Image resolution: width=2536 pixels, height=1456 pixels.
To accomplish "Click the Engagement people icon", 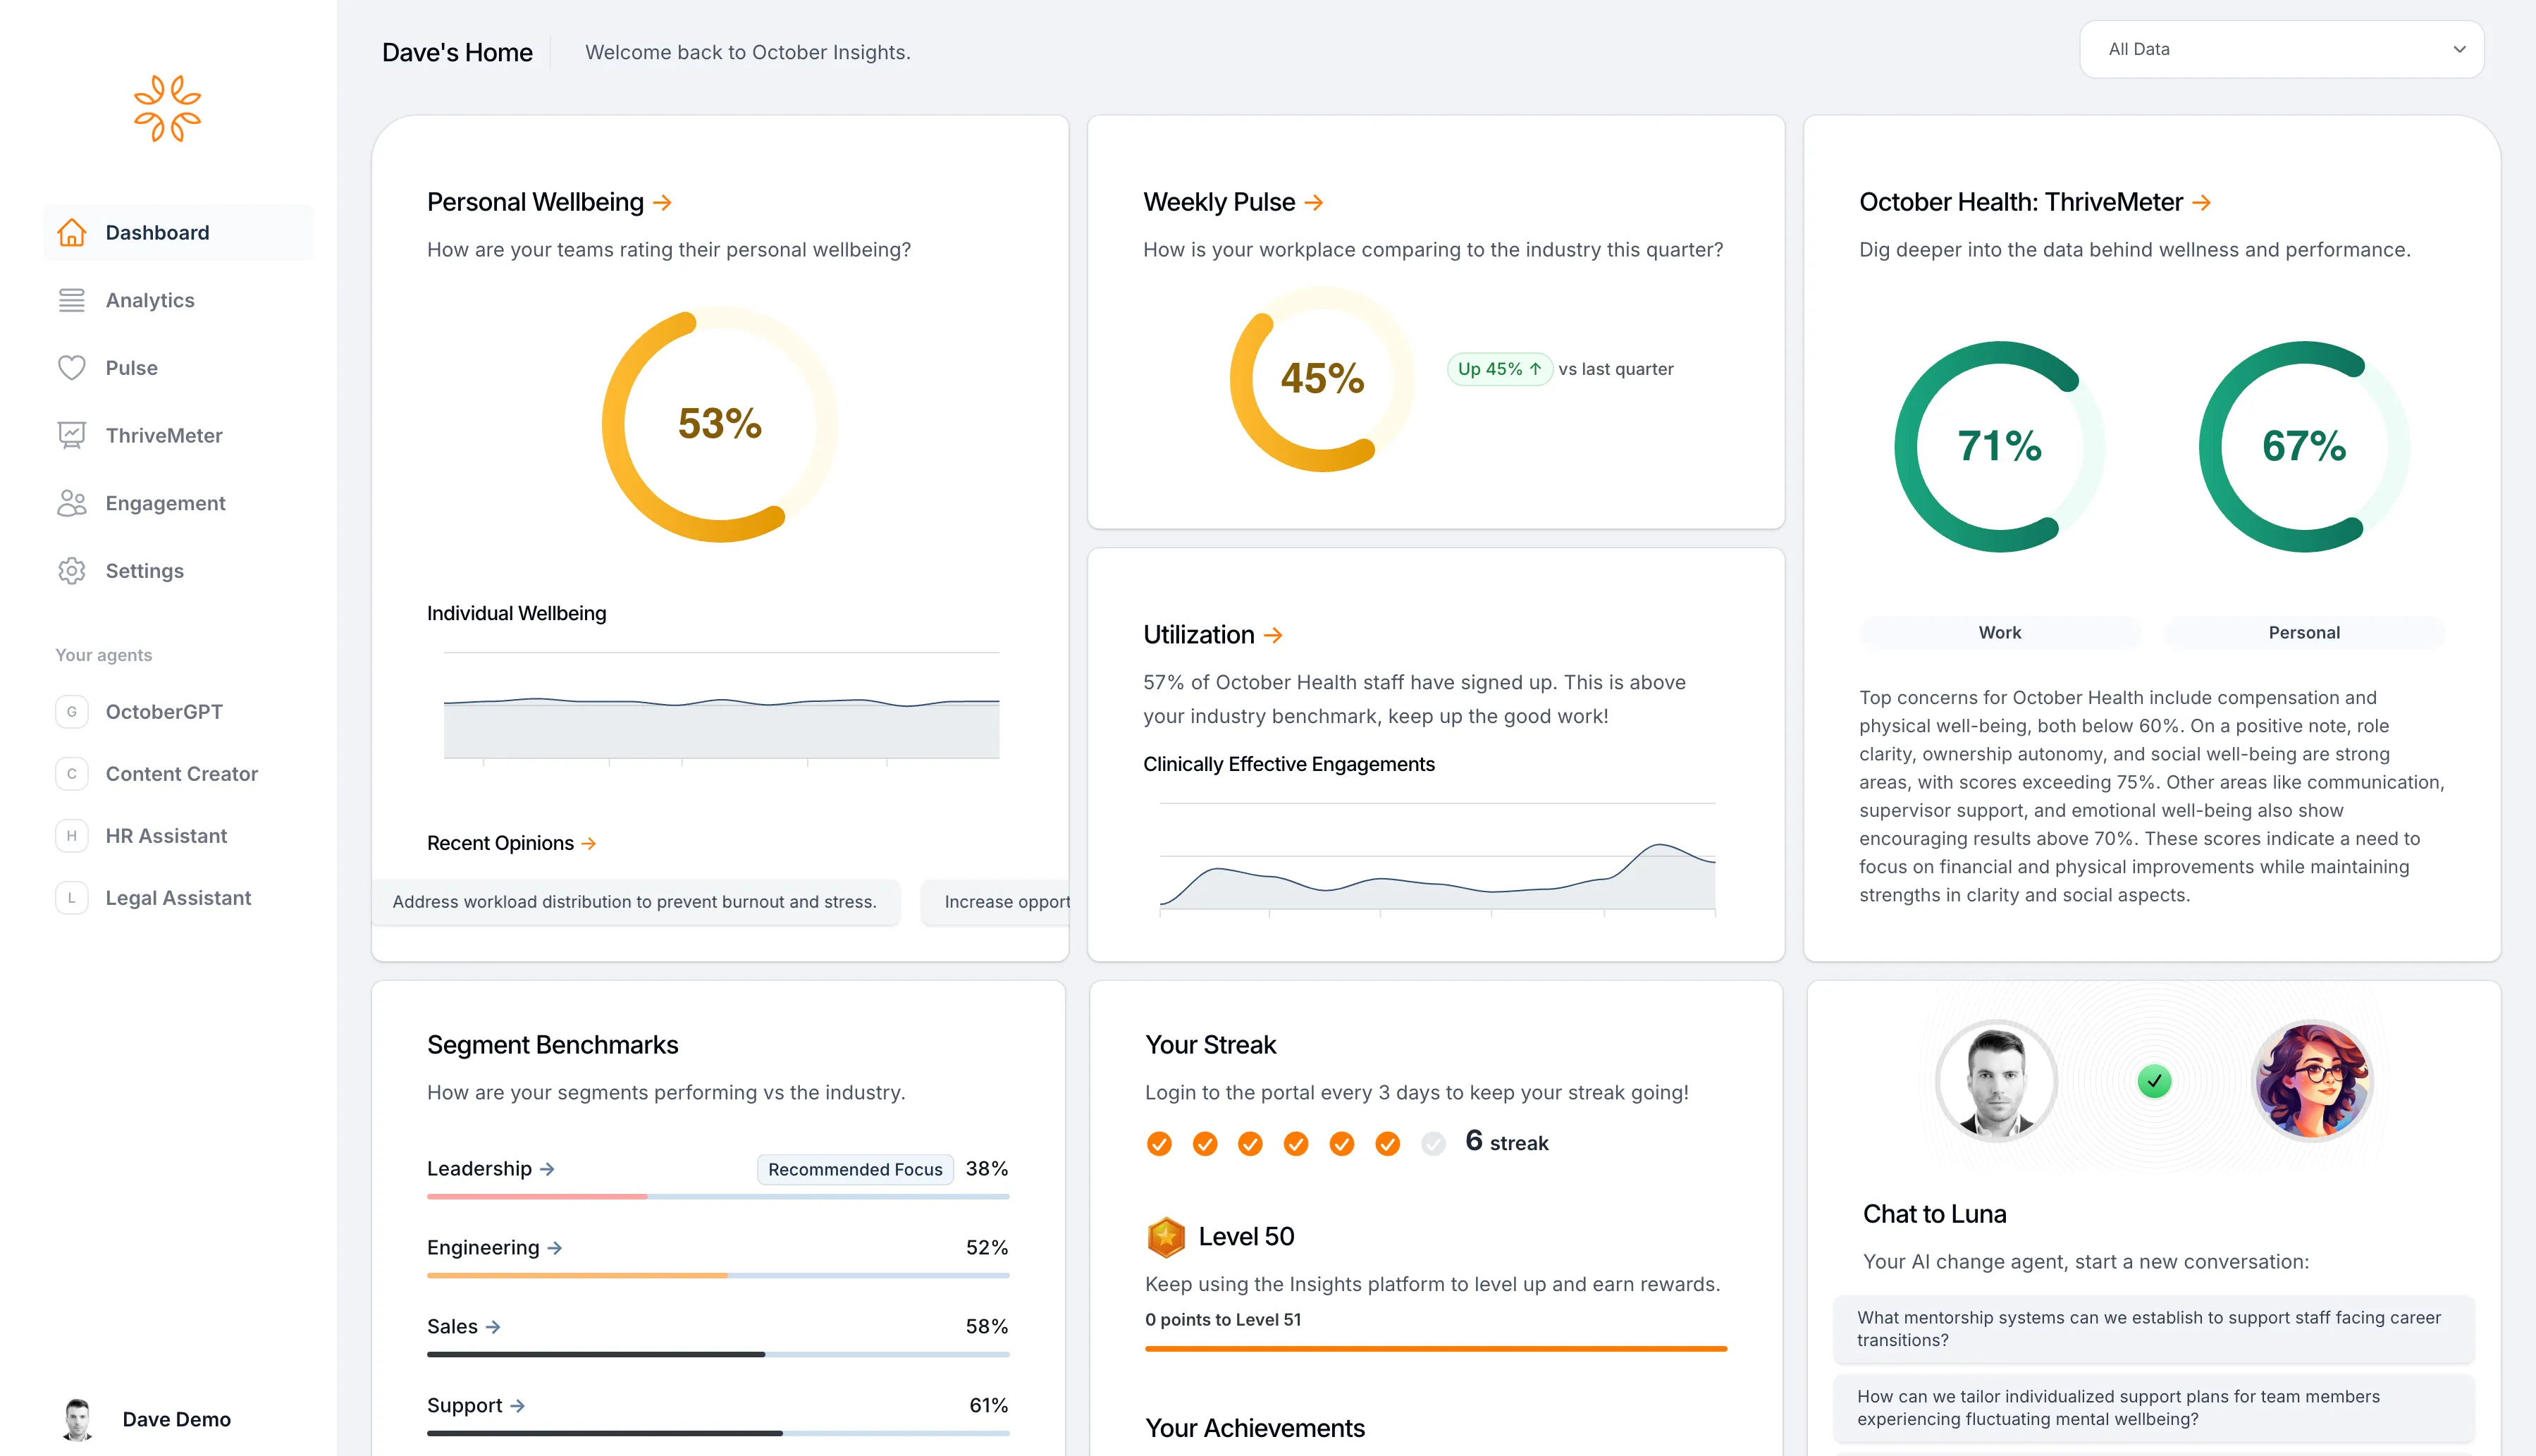I will click(72, 503).
